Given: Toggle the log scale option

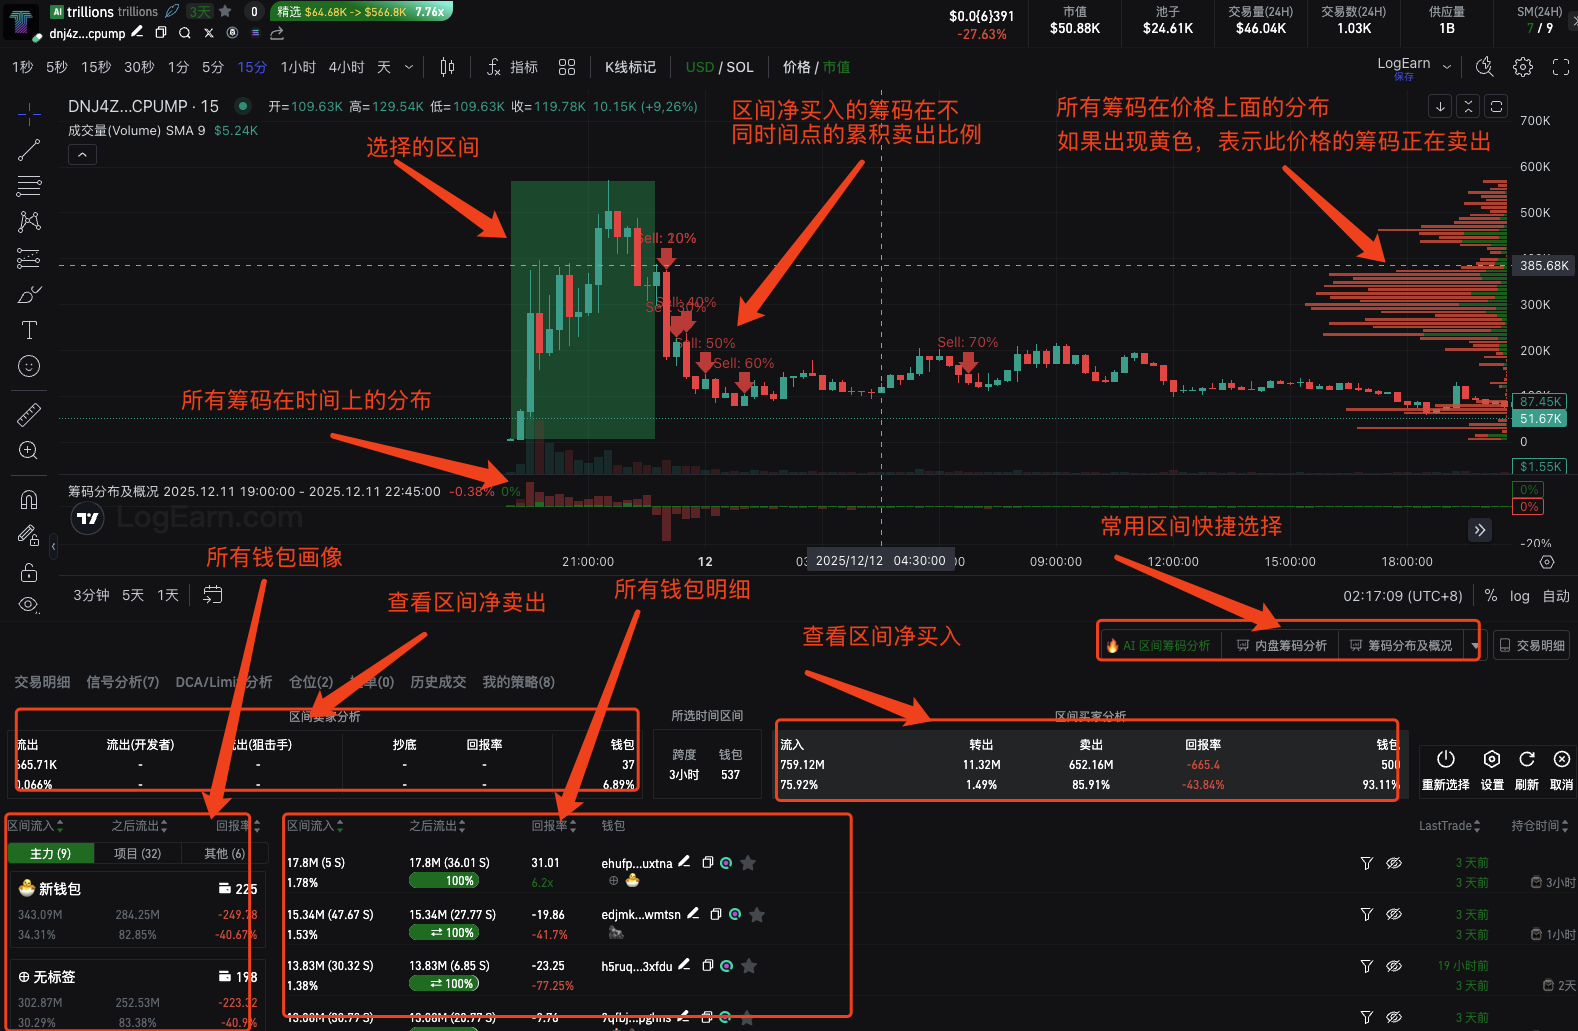Looking at the screenshot, I should point(1519,596).
